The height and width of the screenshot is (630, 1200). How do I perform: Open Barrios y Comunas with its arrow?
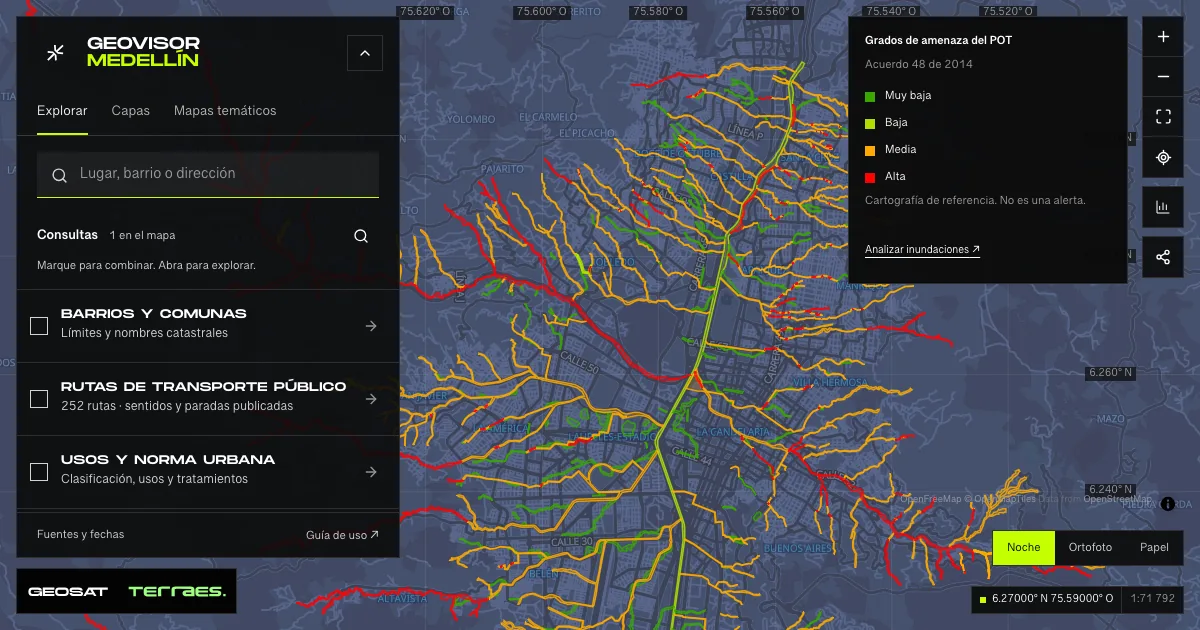click(x=371, y=326)
